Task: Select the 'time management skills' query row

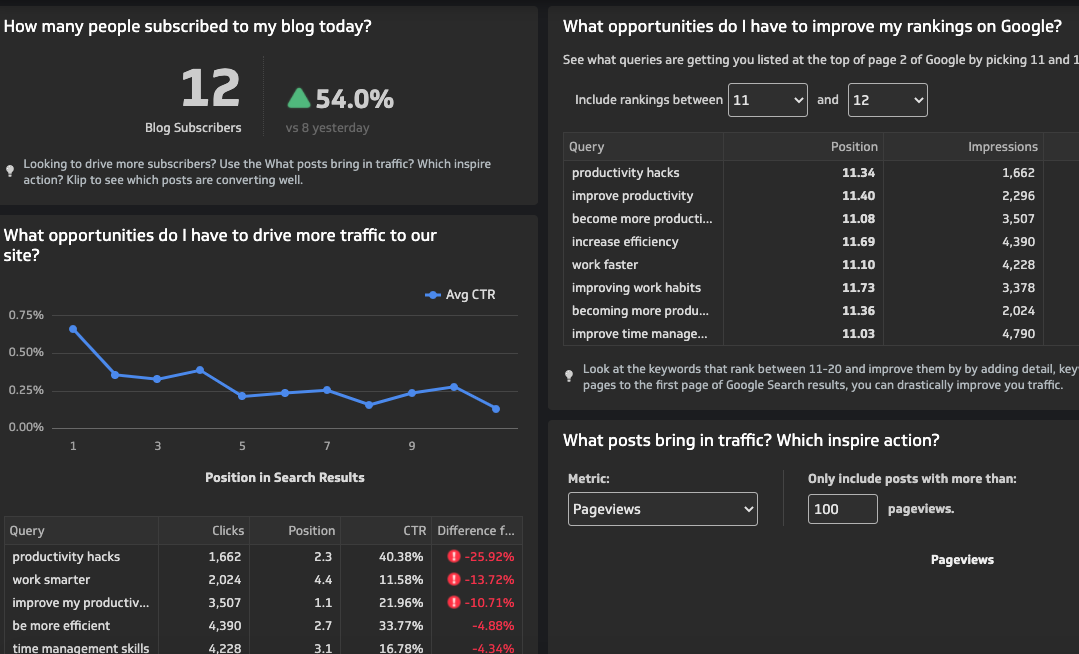Action: (264, 647)
